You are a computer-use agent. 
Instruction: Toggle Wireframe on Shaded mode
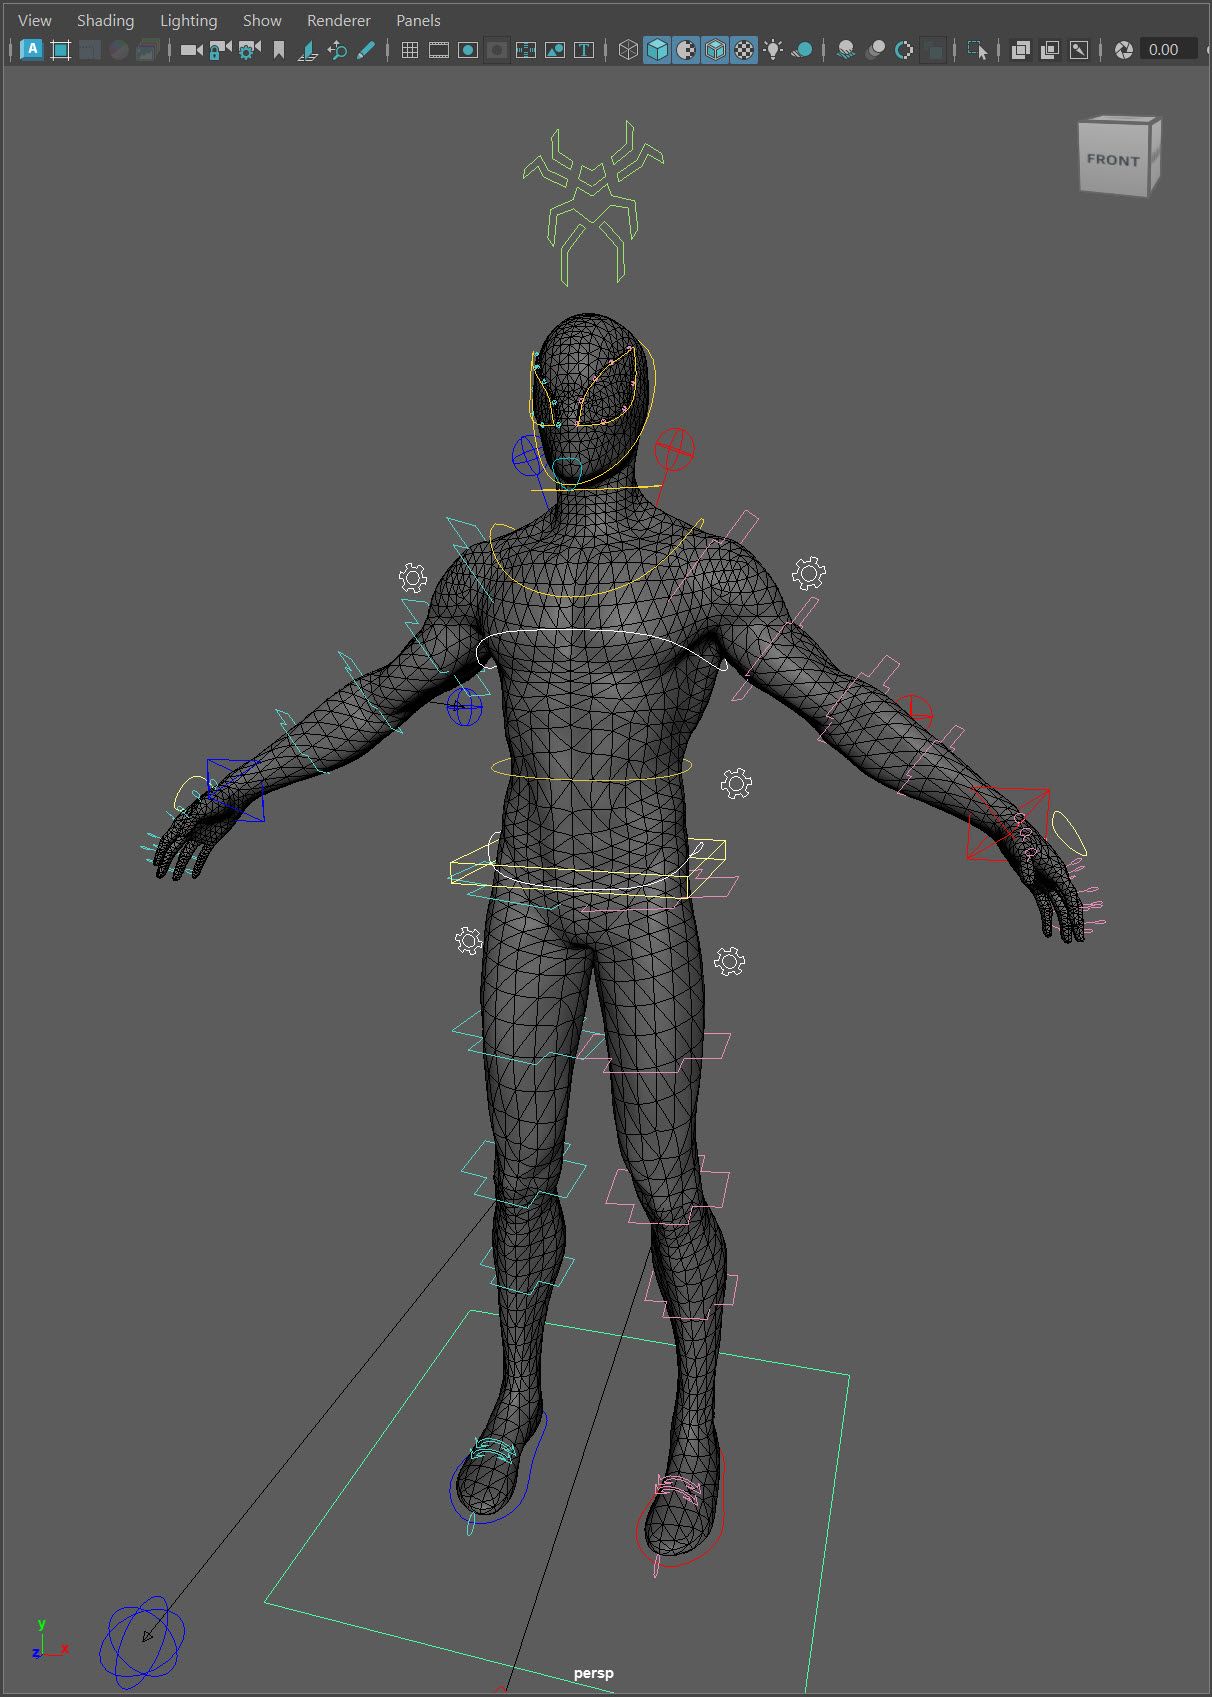tap(715, 50)
